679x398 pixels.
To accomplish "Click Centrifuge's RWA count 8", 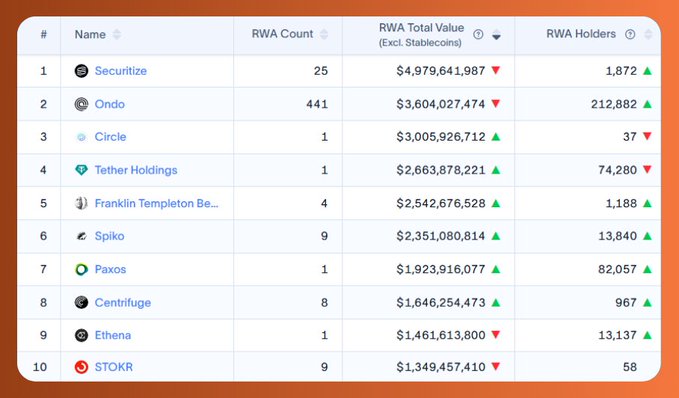I will (x=324, y=302).
